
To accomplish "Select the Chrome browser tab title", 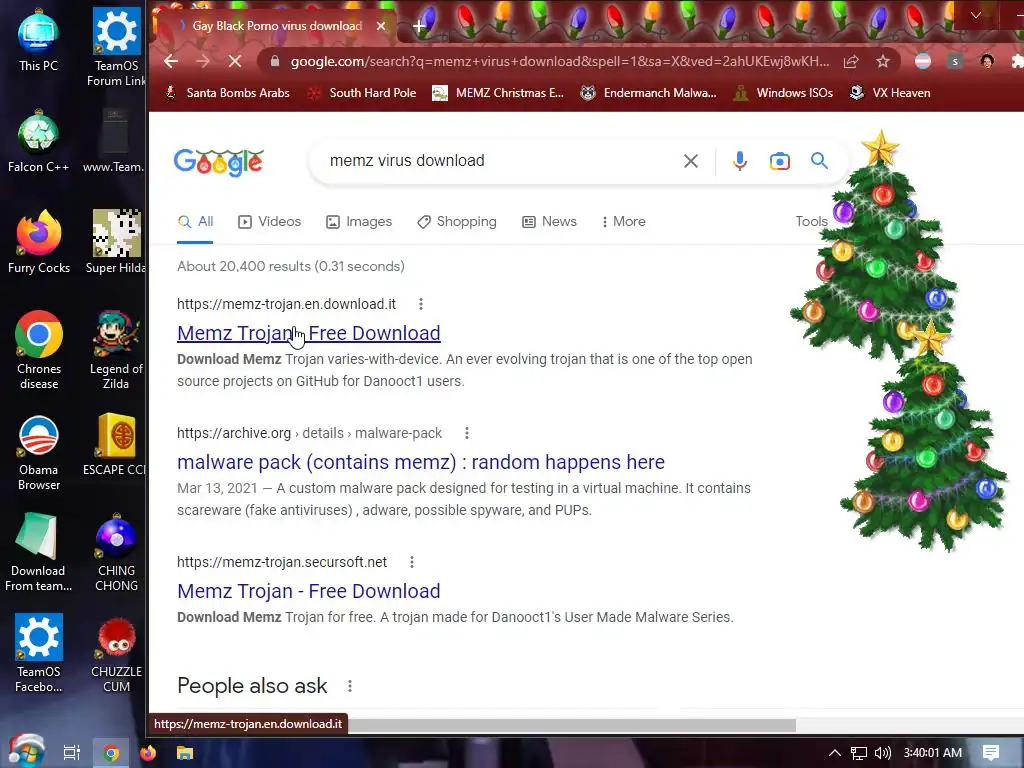I will [277, 25].
